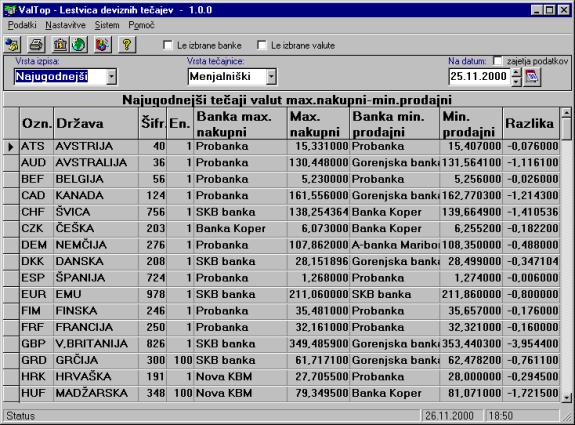575x425 pixels.
Task: Open the Sistem menu
Action: pyautogui.click(x=107, y=25)
